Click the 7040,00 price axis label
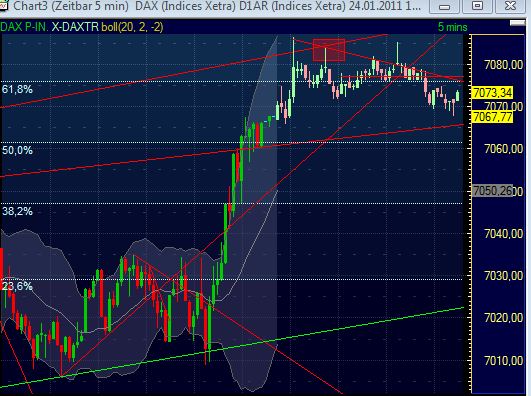The image size is (531, 396). pos(504,234)
